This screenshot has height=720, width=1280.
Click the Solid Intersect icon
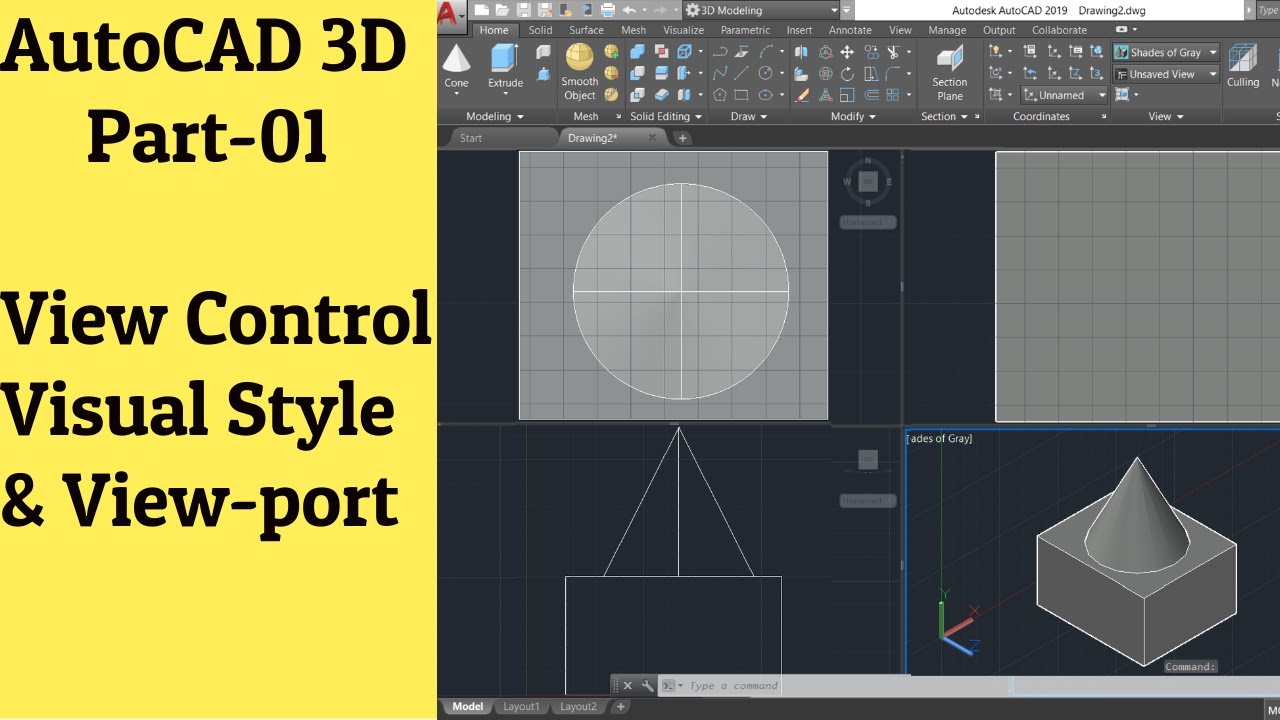pos(637,95)
